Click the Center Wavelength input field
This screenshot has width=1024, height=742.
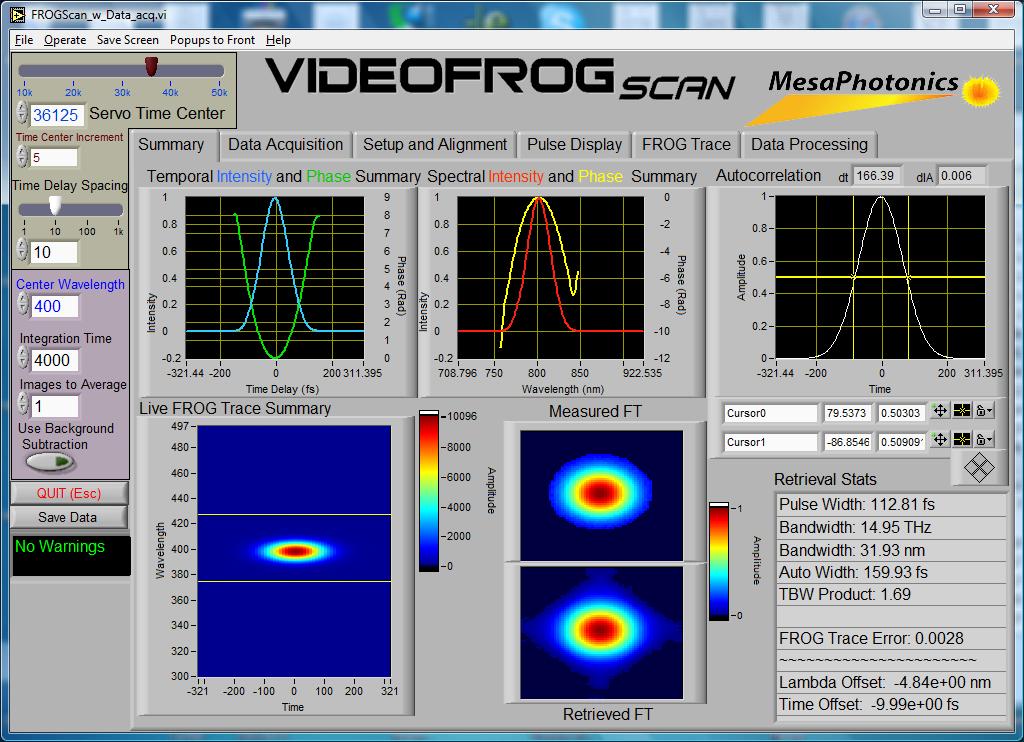point(55,306)
